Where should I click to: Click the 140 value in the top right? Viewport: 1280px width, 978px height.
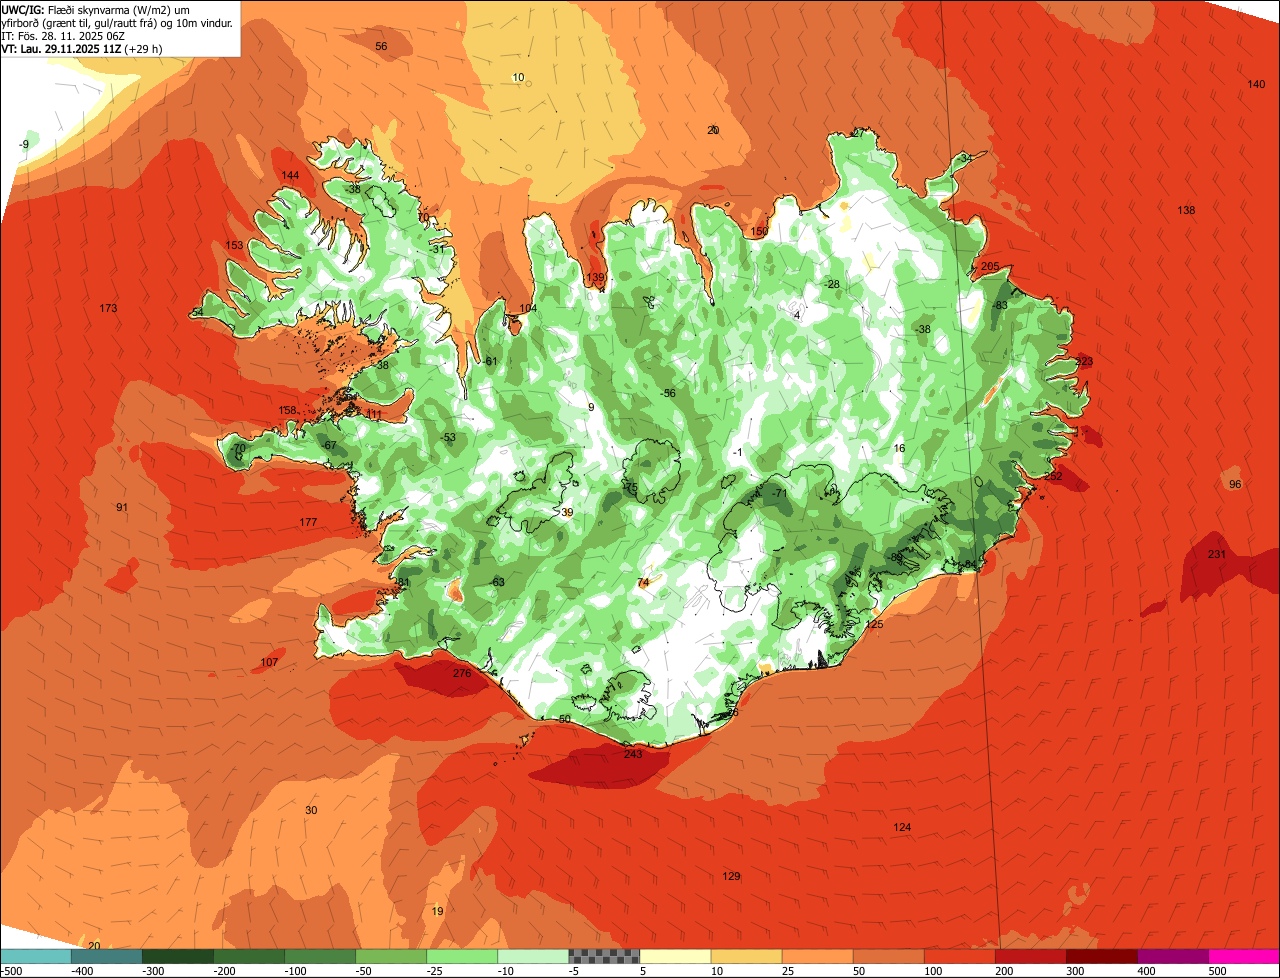(1257, 84)
